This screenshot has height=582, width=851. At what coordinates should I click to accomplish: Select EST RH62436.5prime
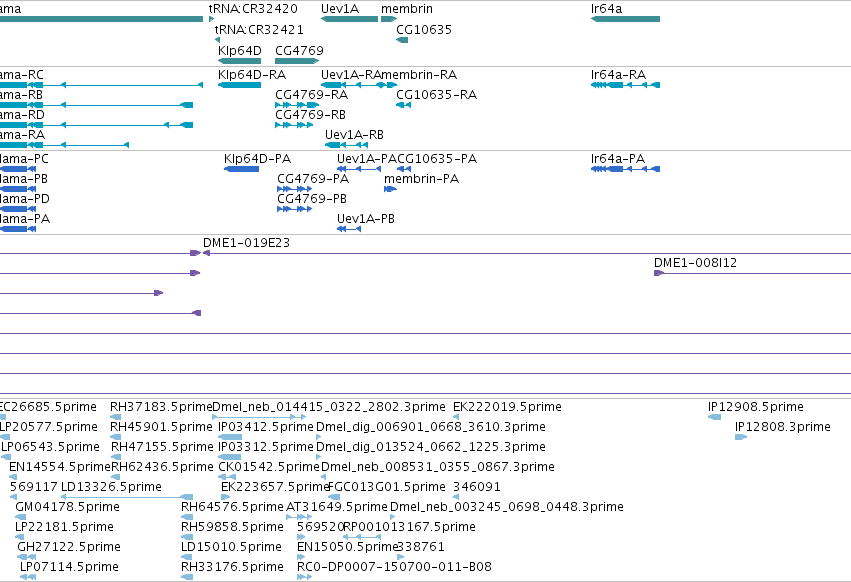pos(117,477)
